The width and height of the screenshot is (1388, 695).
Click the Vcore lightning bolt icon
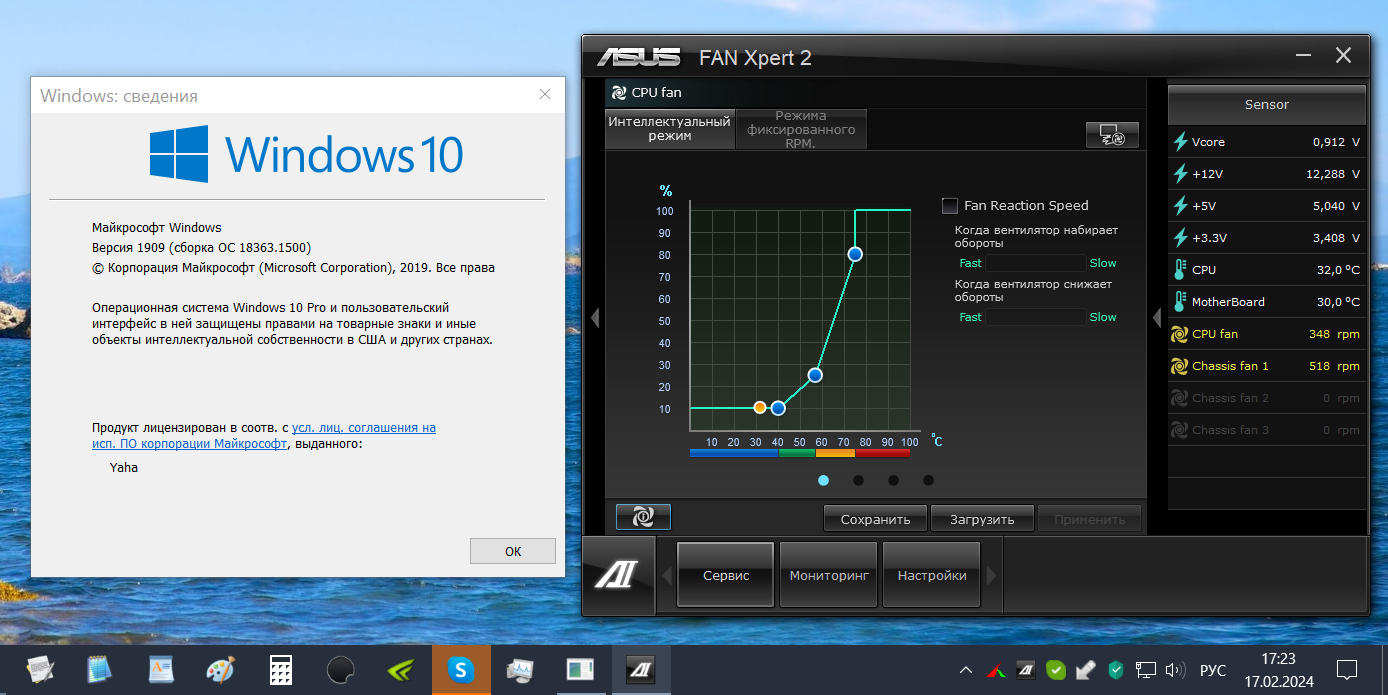pos(1180,142)
